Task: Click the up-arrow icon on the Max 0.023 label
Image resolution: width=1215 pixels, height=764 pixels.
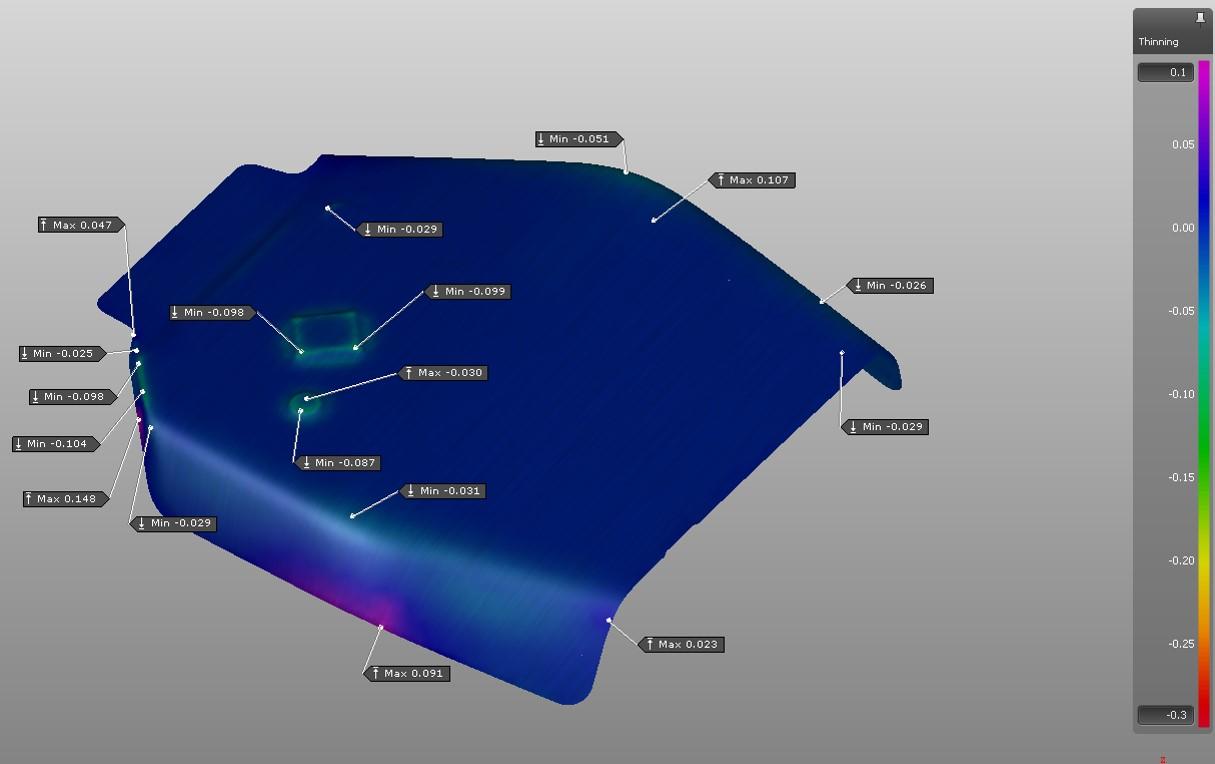Action: click(650, 645)
